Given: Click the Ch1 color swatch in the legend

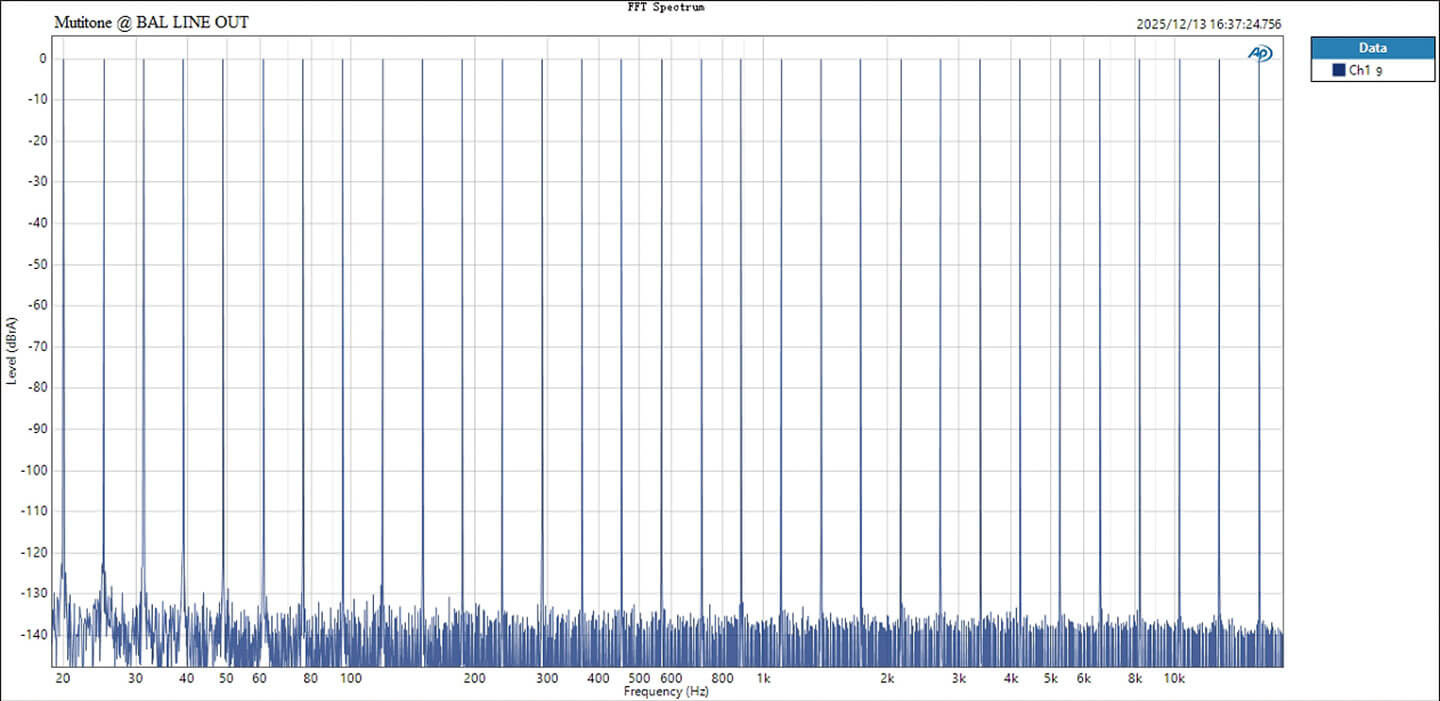Looking at the screenshot, I should coord(1338,70).
